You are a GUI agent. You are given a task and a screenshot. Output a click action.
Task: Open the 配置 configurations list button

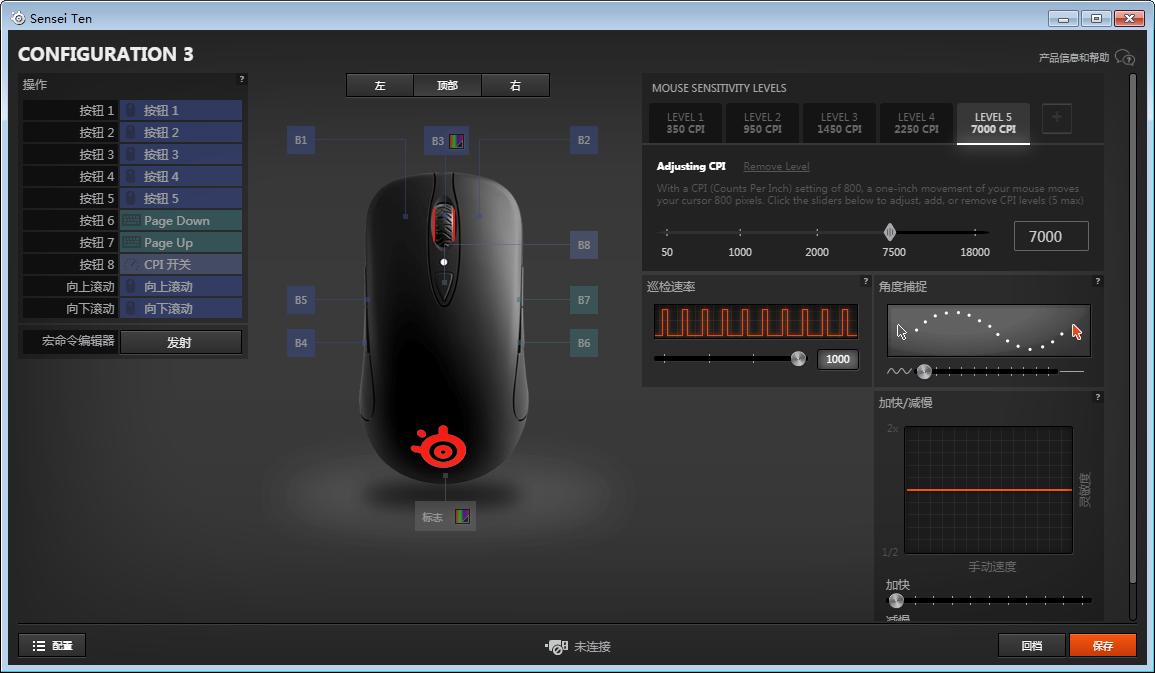[52, 646]
